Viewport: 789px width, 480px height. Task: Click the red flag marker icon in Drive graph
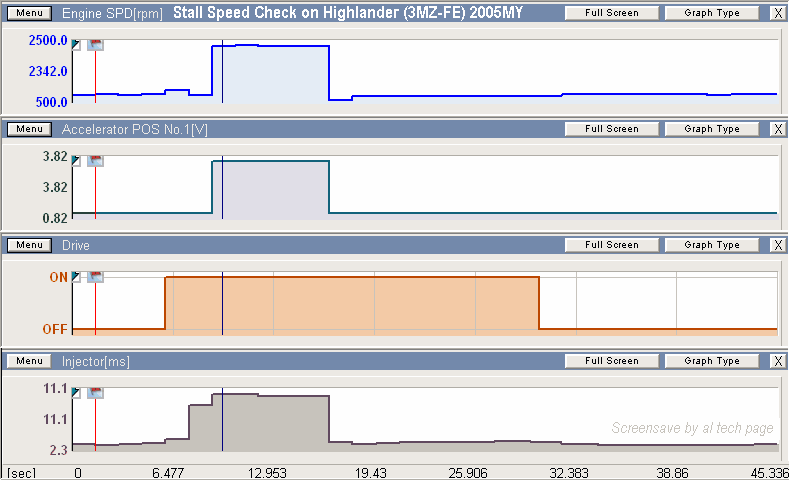[96, 277]
